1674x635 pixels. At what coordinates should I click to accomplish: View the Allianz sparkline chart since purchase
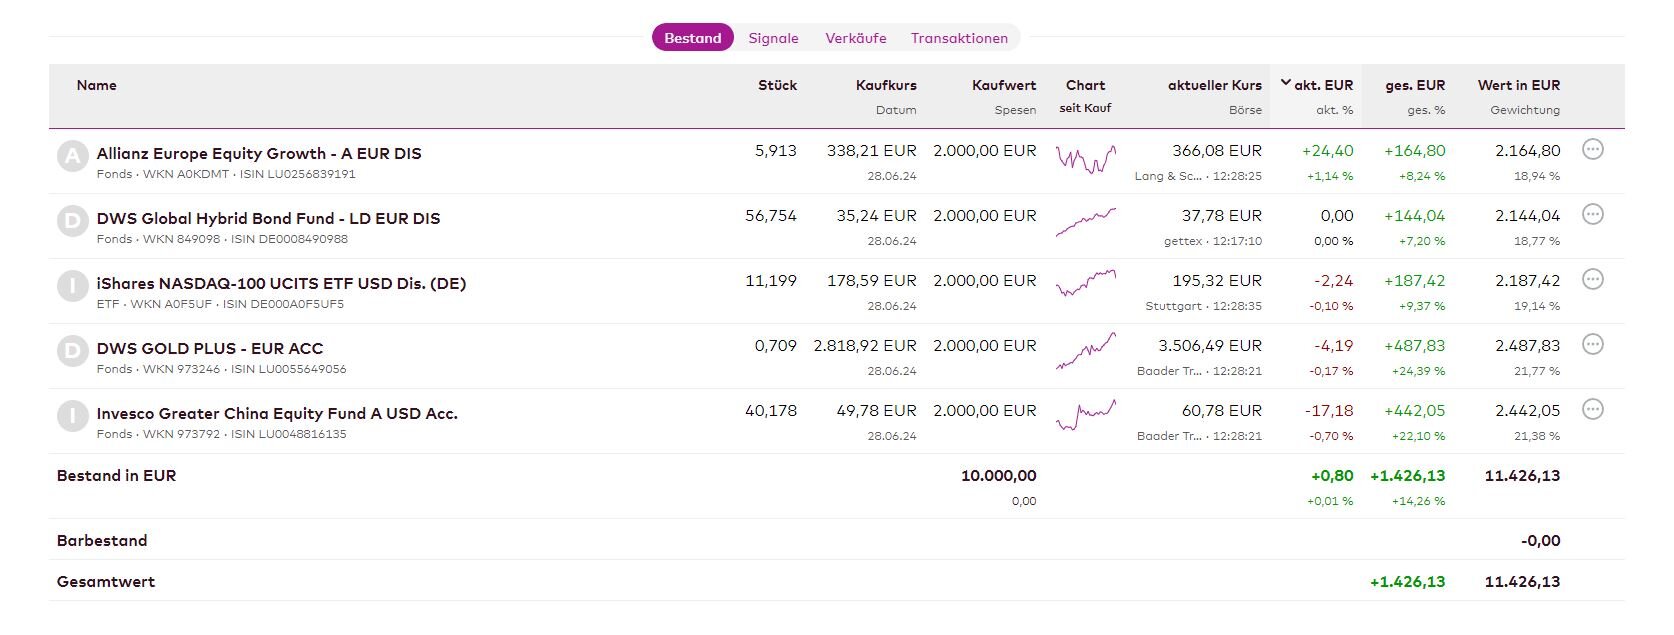1086,159
